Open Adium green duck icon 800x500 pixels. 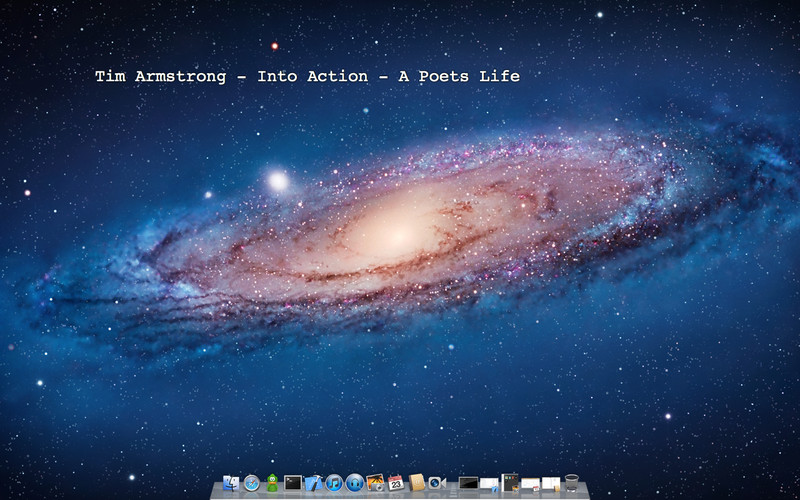click(272, 483)
